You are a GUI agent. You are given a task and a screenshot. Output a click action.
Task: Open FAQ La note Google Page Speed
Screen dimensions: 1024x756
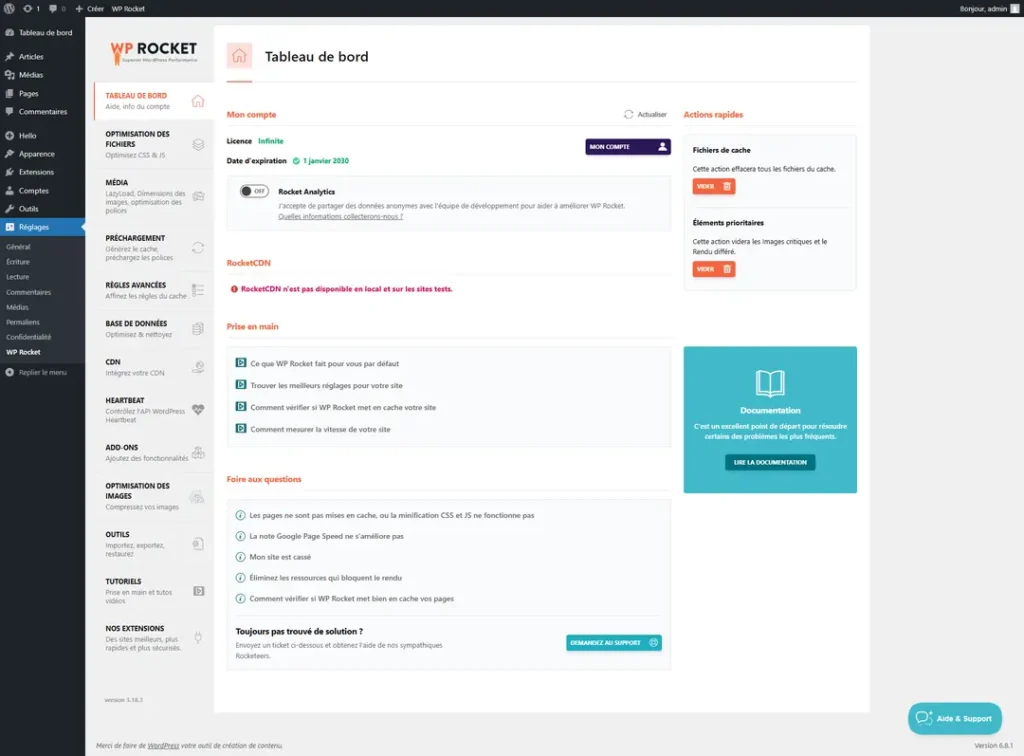[x=319, y=536]
